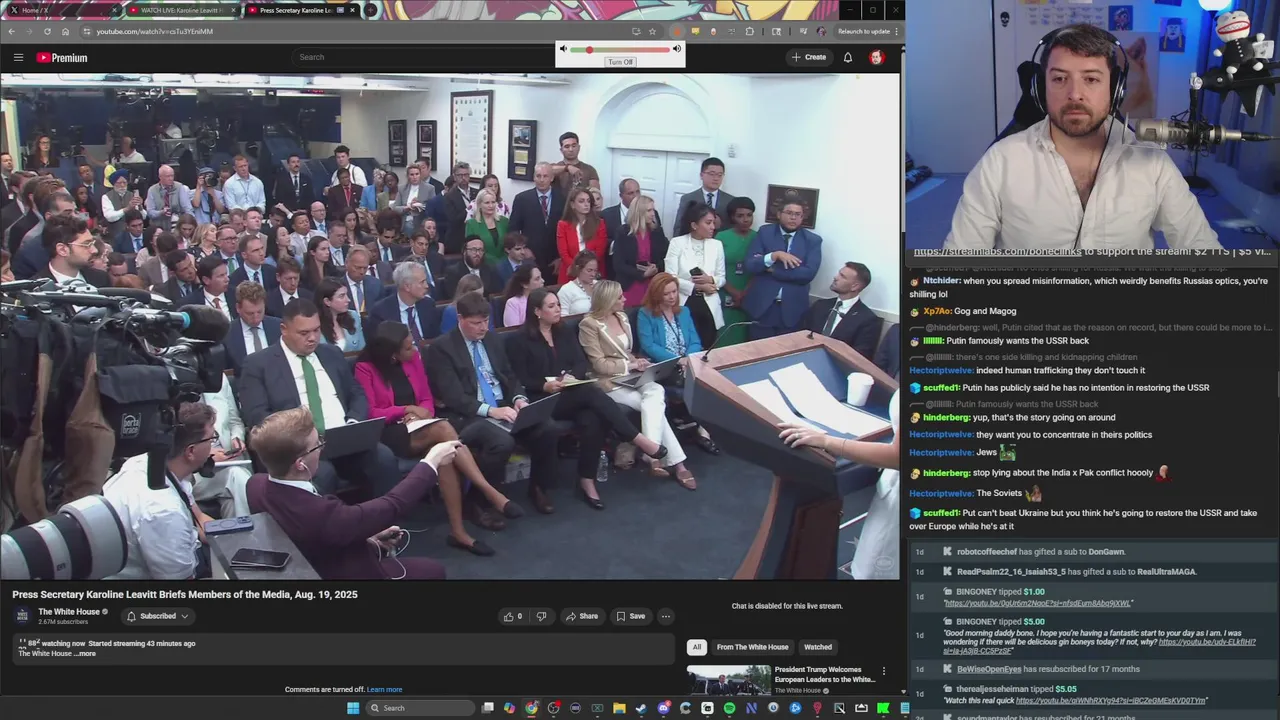Image resolution: width=1280 pixels, height=720 pixels.
Task: Select the Watched filter chip
Action: click(818, 647)
